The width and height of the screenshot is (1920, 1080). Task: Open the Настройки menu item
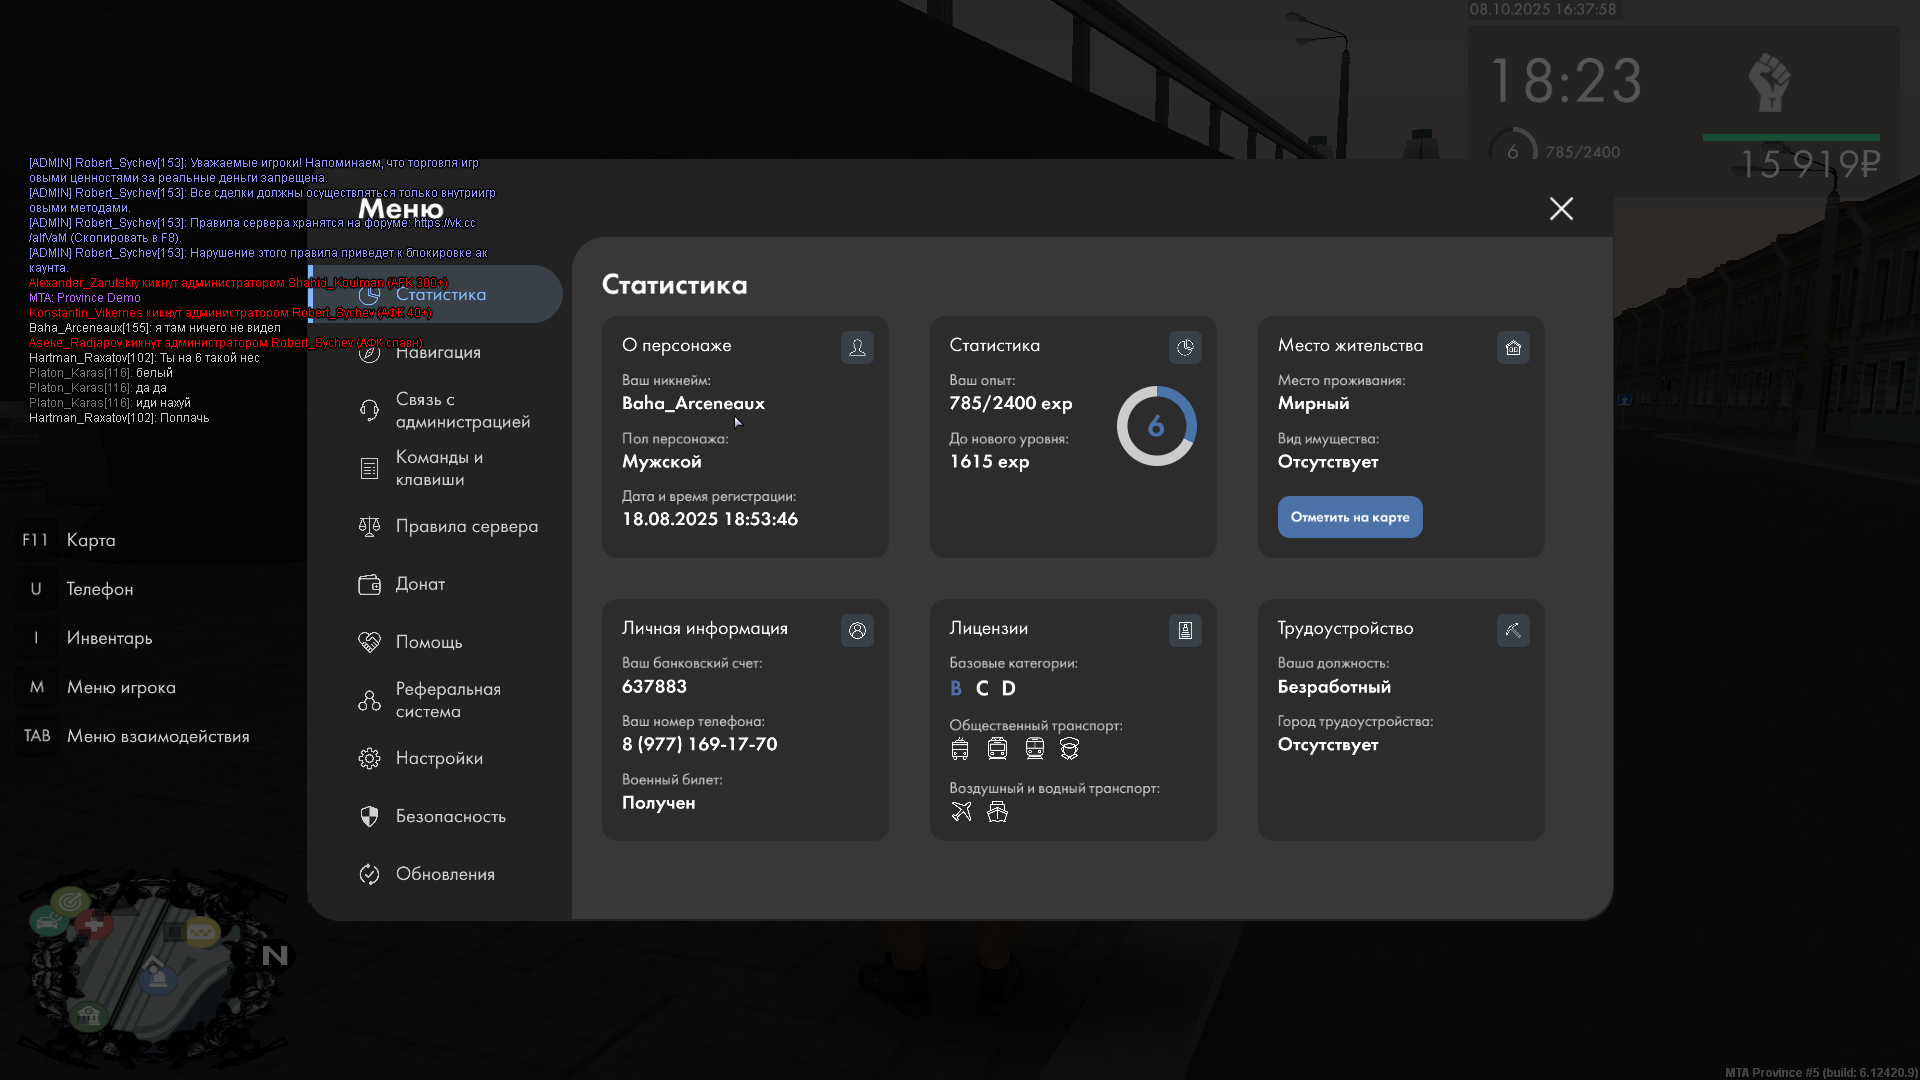tap(439, 758)
